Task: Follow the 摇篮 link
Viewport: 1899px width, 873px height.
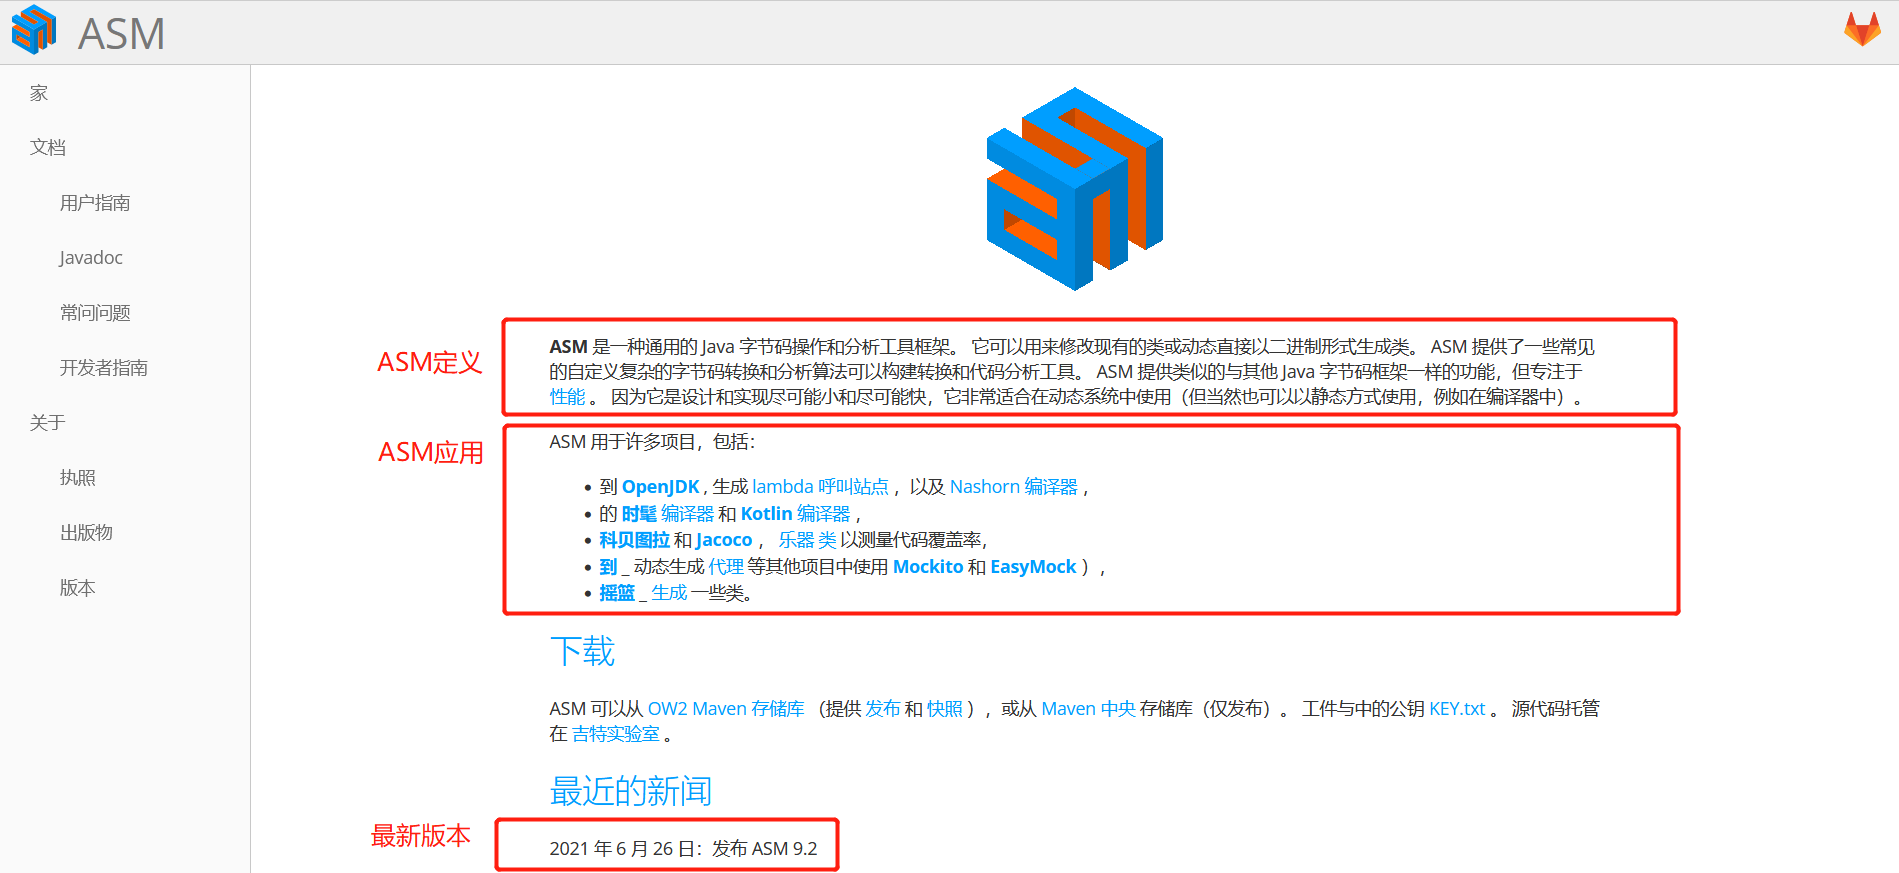Action: [617, 593]
